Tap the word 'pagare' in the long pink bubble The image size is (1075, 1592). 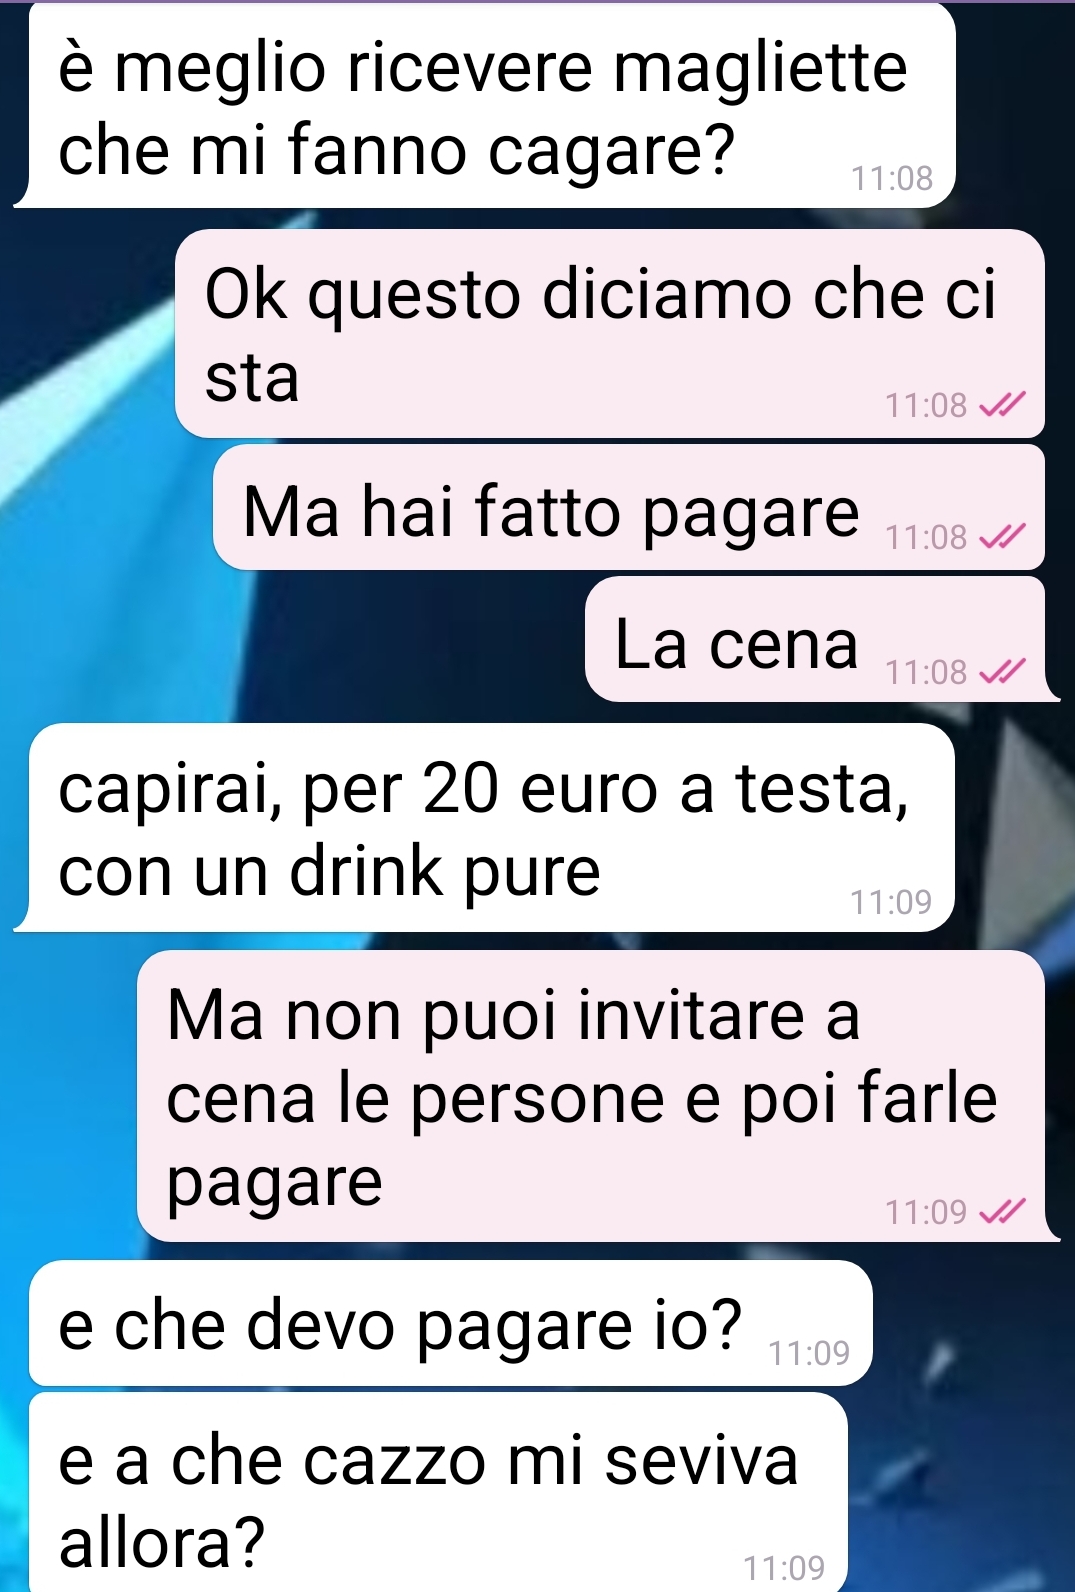coord(275,1184)
